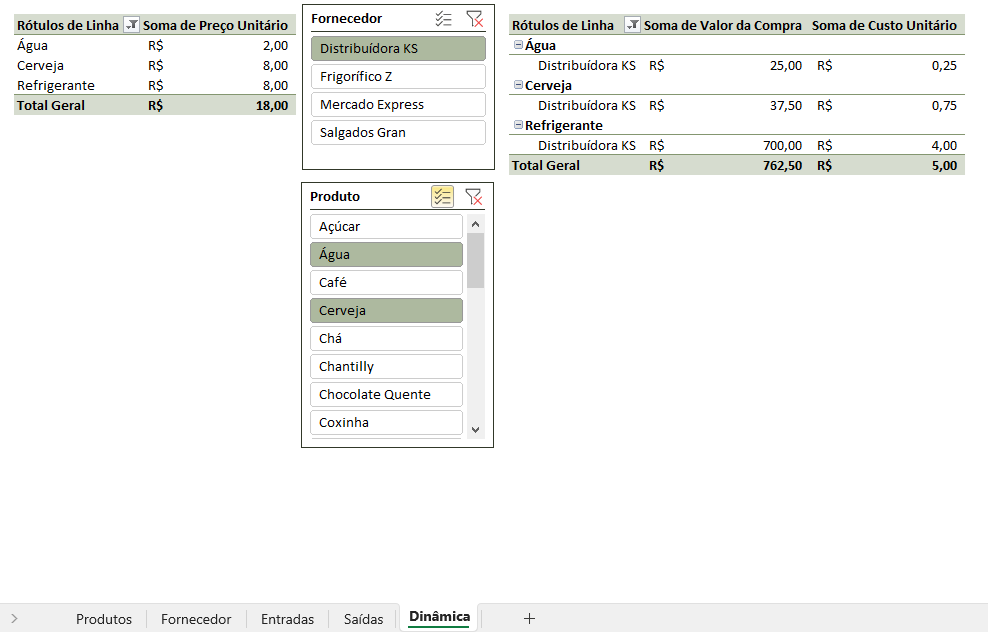The image size is (988, 632).
Task: Select Chantilly in Produto slicer
Action: point(386,366)
